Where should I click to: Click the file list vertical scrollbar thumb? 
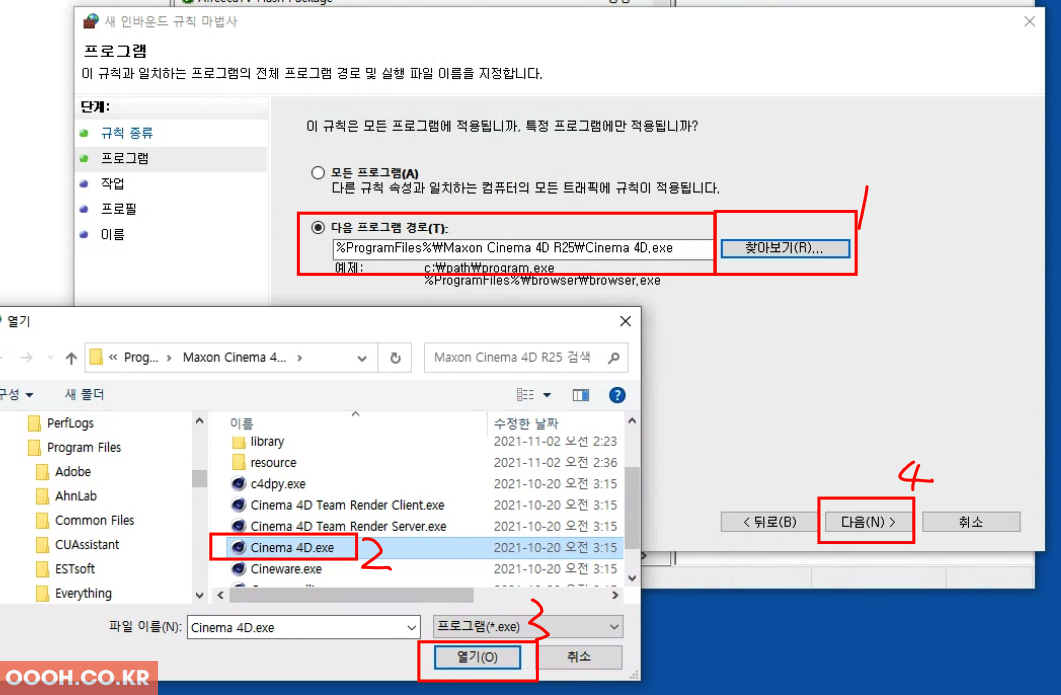pyautogui.click(x=632, y=508)
